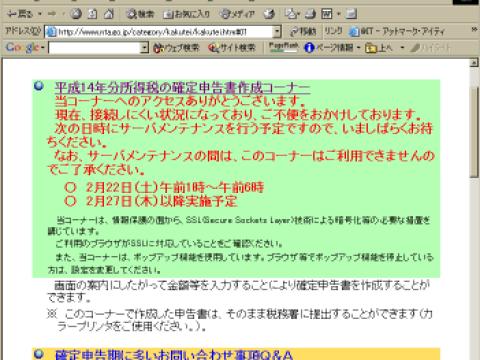Go to the Home page icon
This screenshot has height=360, width=480.
(108, 14)
